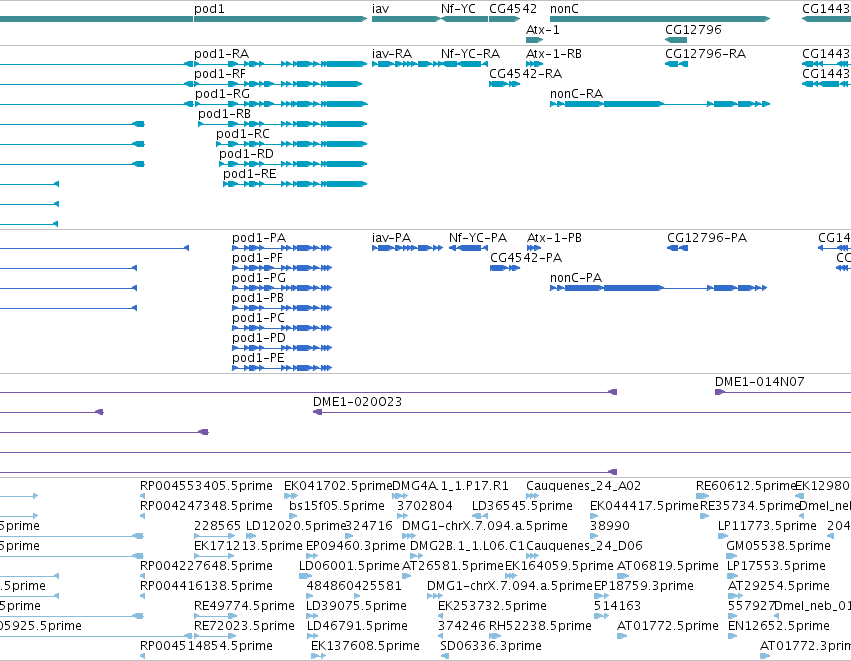Image resolution: width=851 pixels, height=661 pixels.
Task: Pick protein pod1-PC
Action: (x=258, y=319)
